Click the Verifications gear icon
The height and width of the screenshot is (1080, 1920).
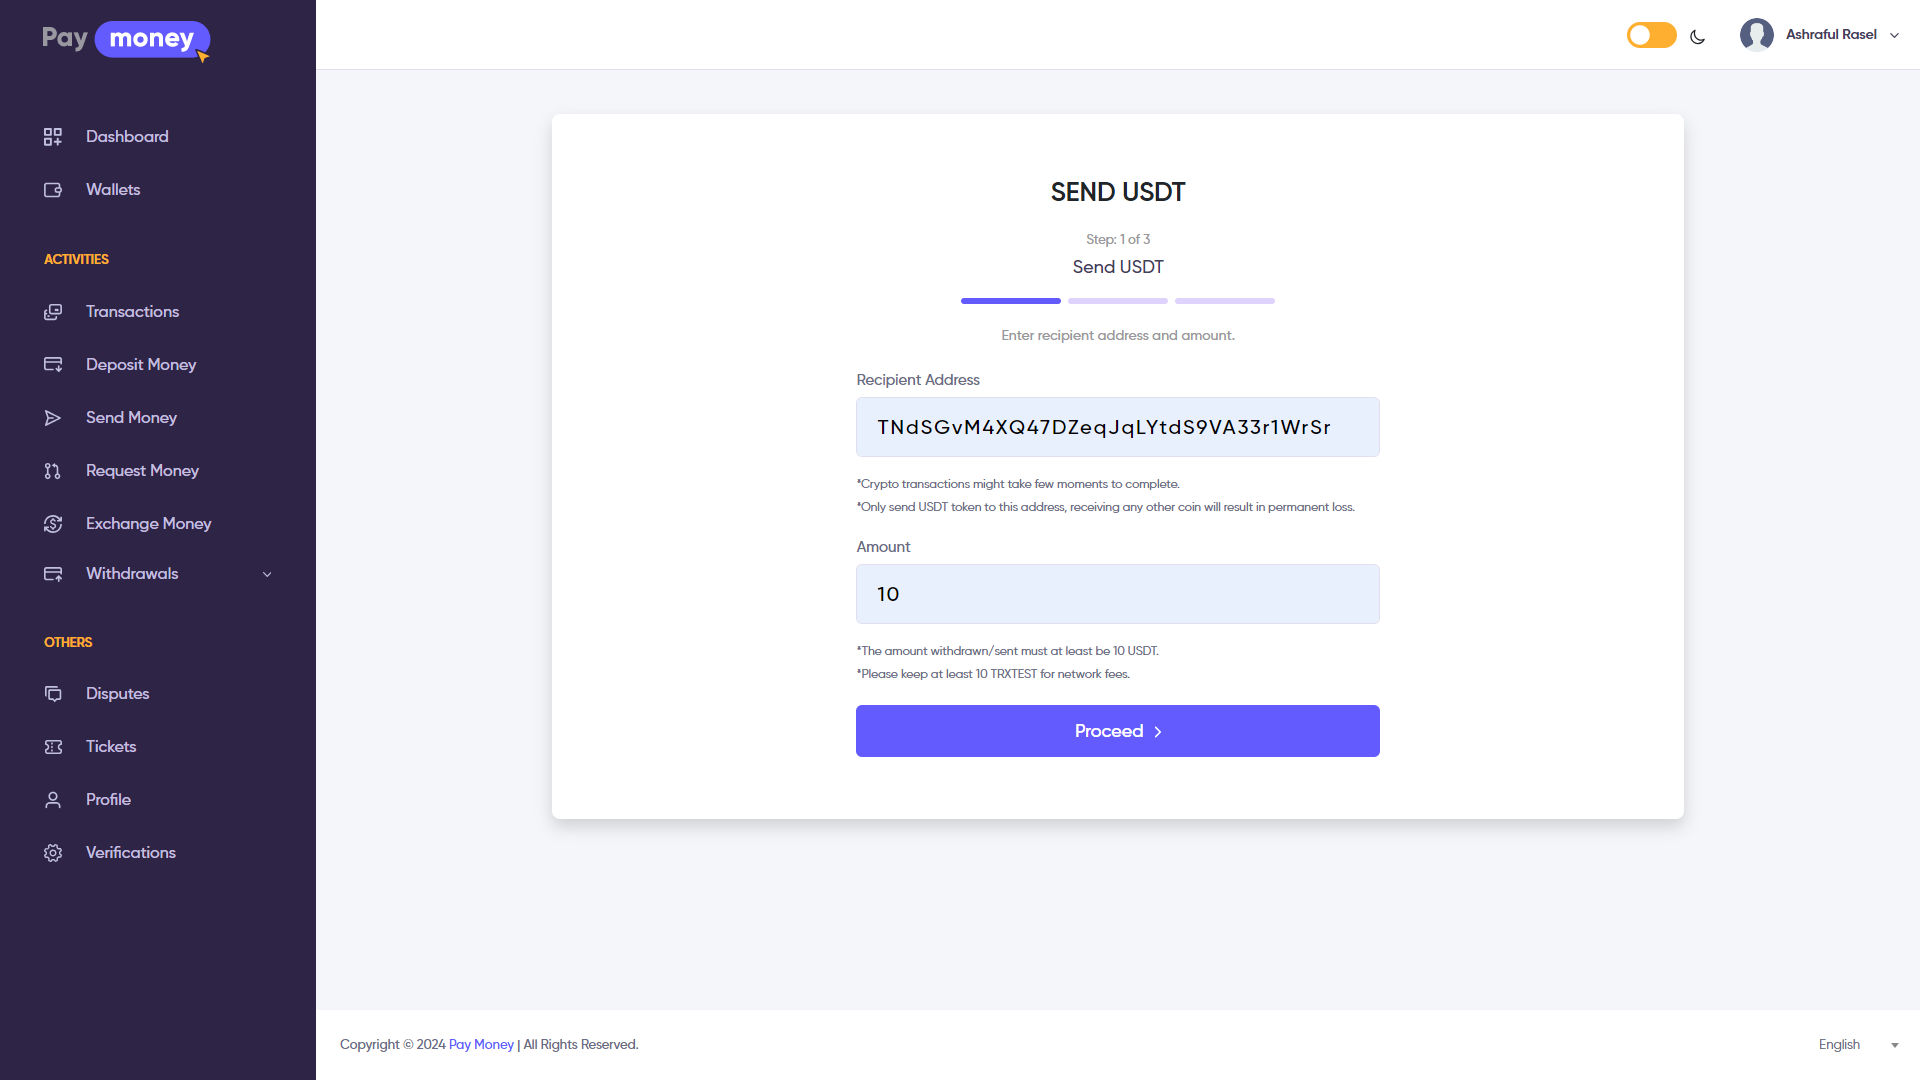(53, 853)
